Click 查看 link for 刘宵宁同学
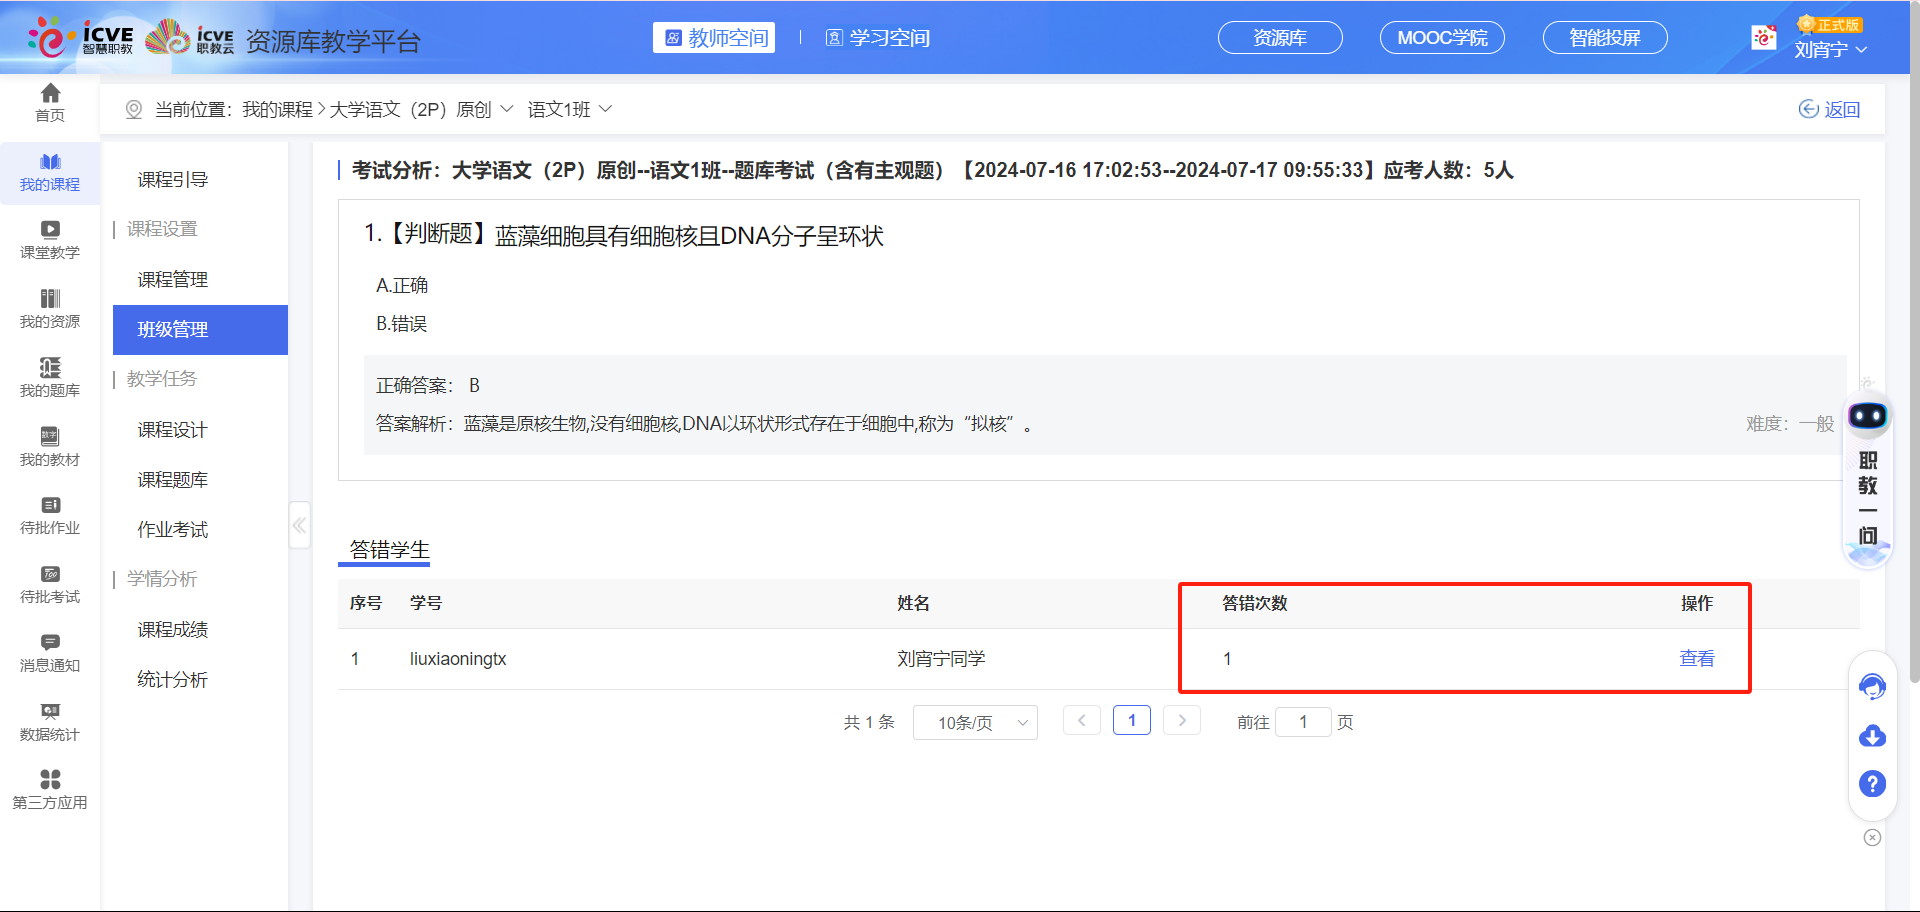 tap(1696, 659)
